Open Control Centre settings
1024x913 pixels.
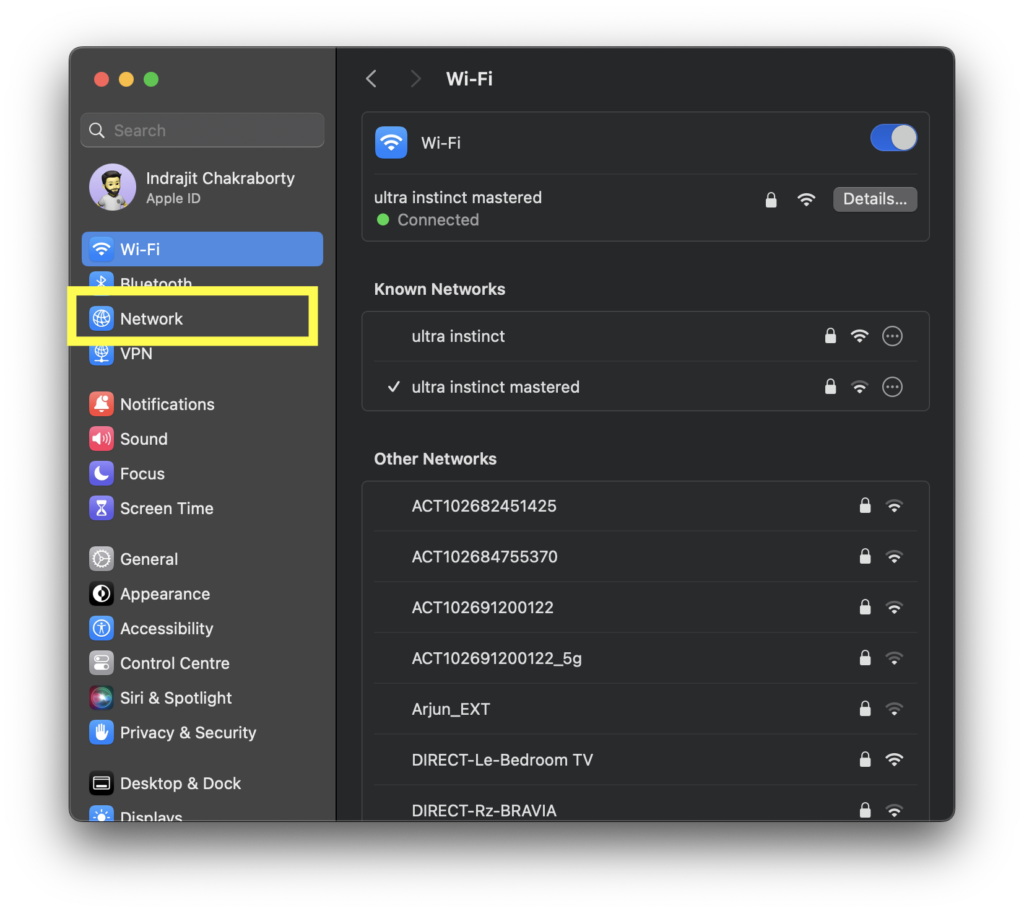[x=174, y=663]
